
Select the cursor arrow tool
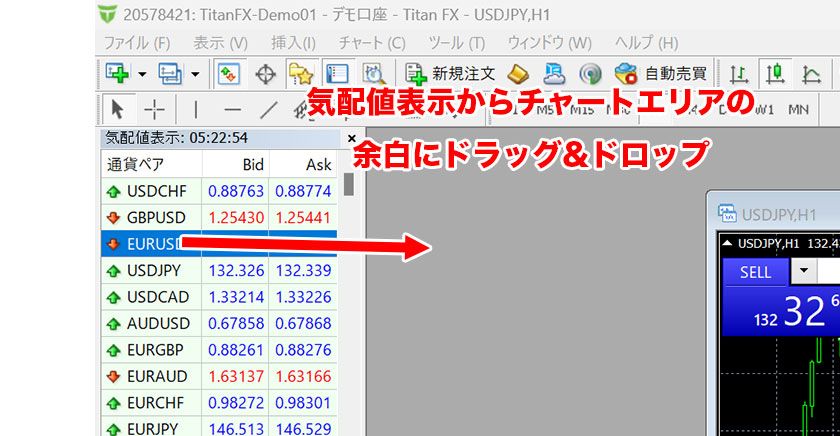pyautogui.click(x=118, y=109)
